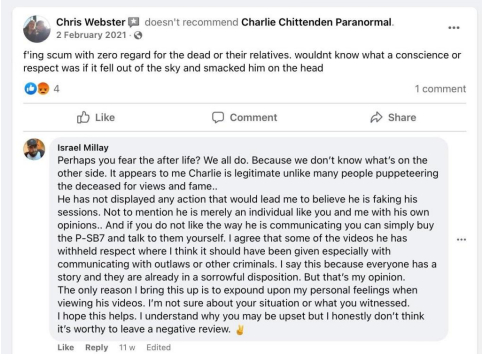Click the Israel Millay commenter name
This screenshot has width=486, height=360.
(83, 148)
